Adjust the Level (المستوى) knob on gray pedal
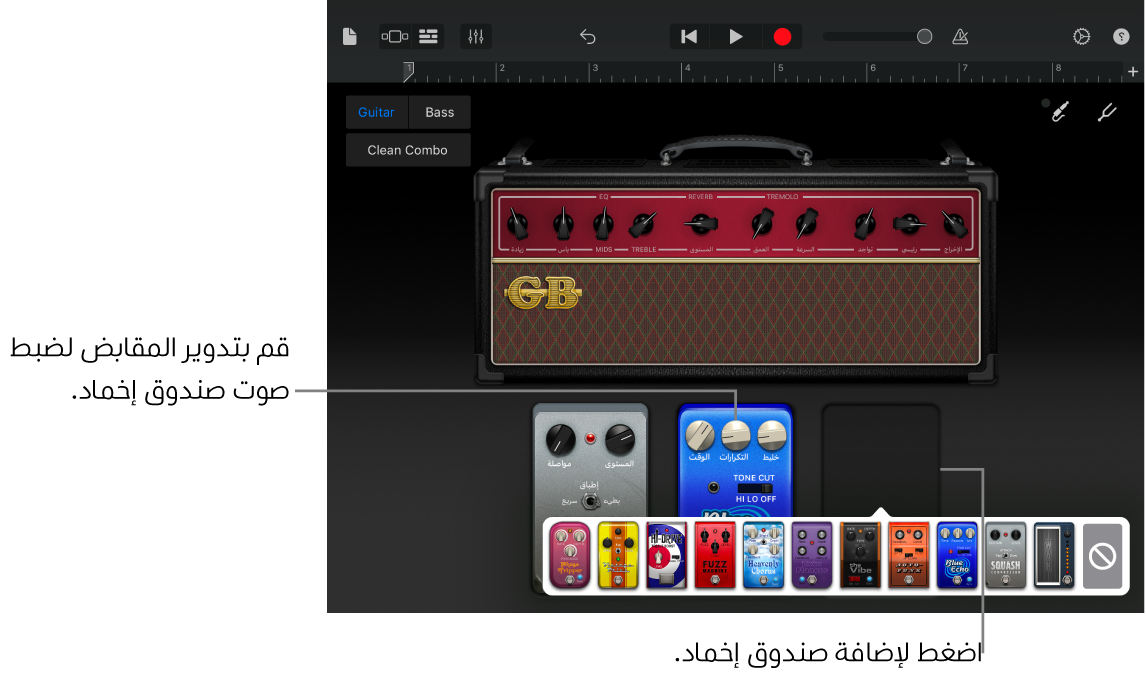The width and height of the screenshot is (1146, 681). [x=620, y=439]
